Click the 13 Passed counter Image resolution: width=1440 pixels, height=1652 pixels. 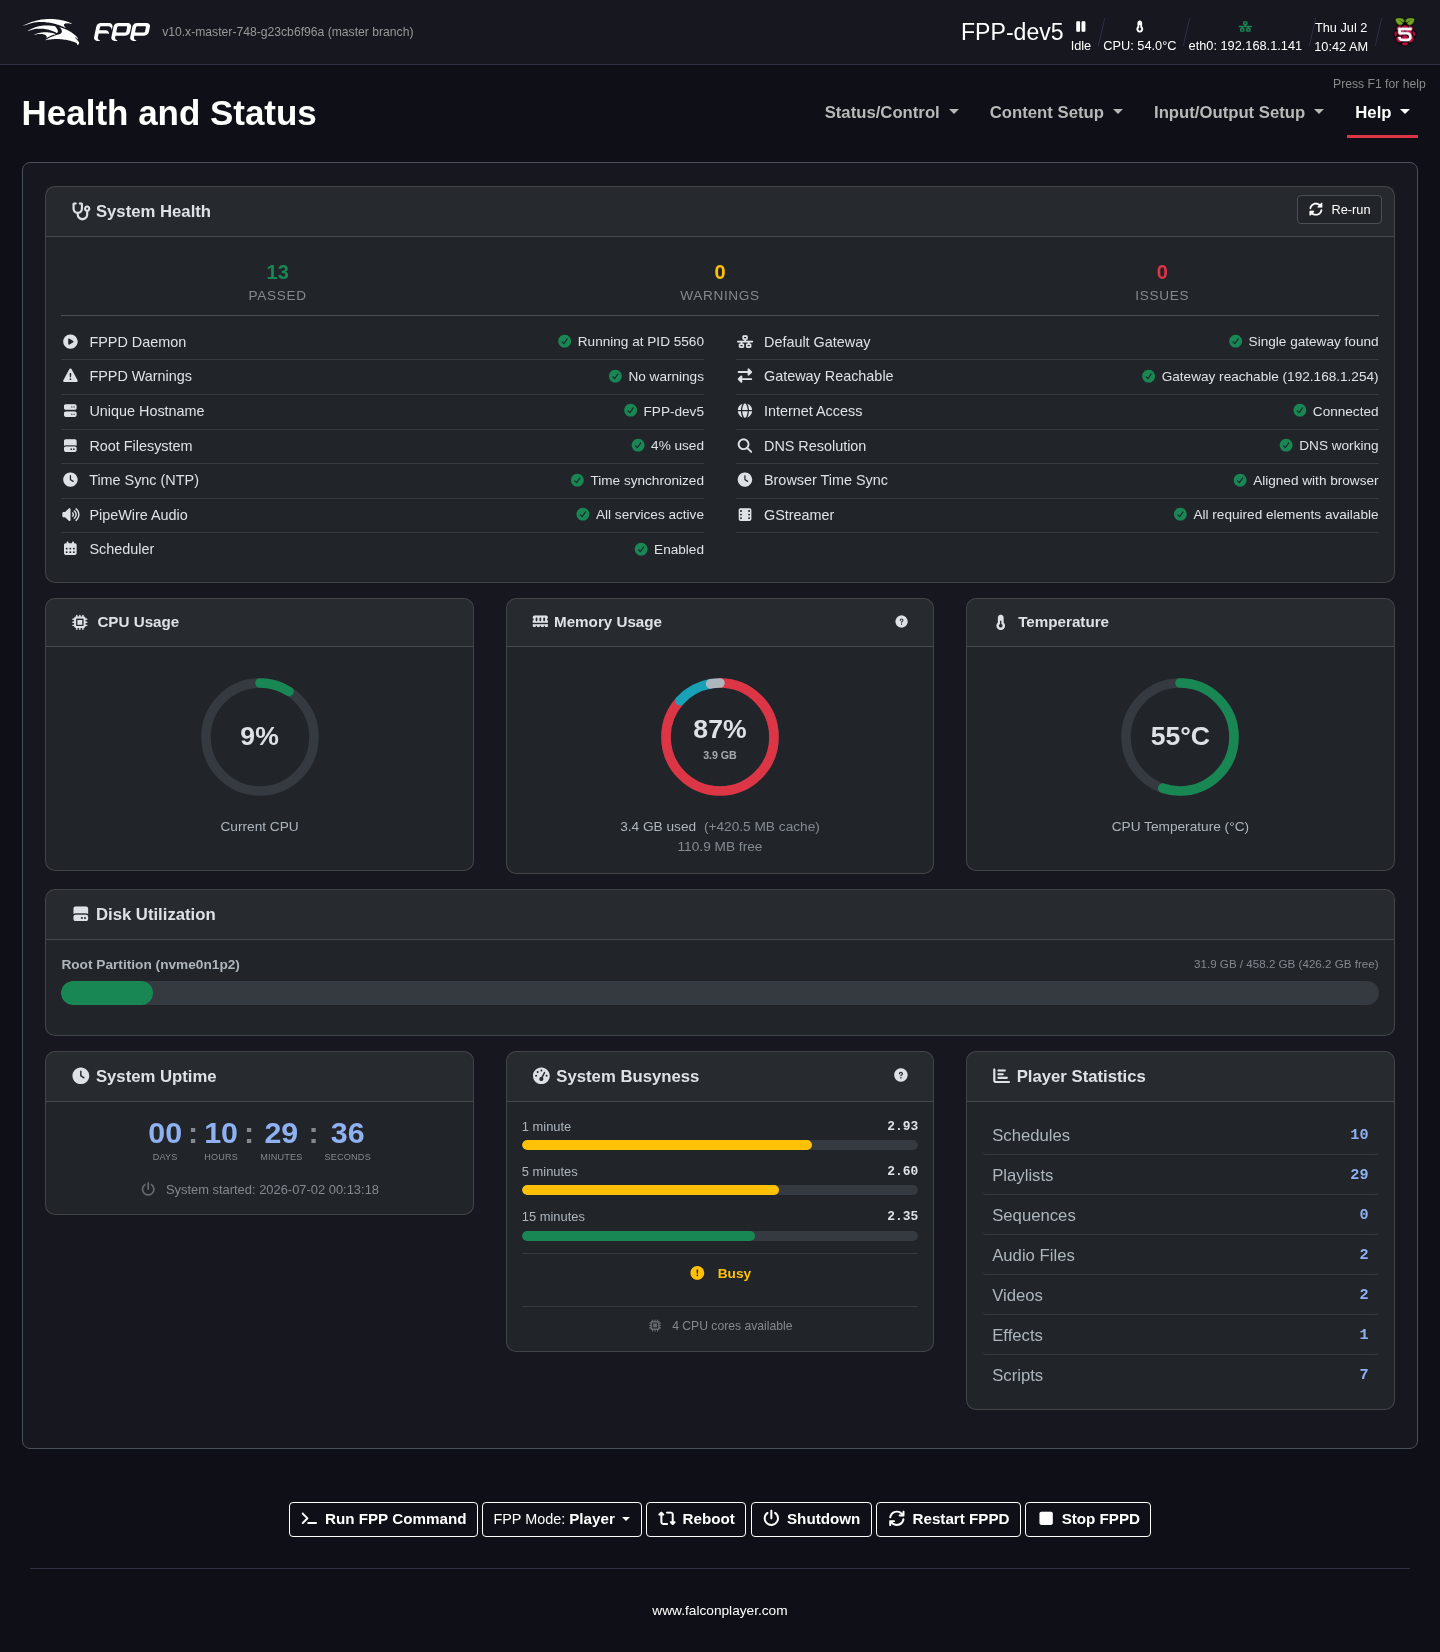click(x=277, y=282)
